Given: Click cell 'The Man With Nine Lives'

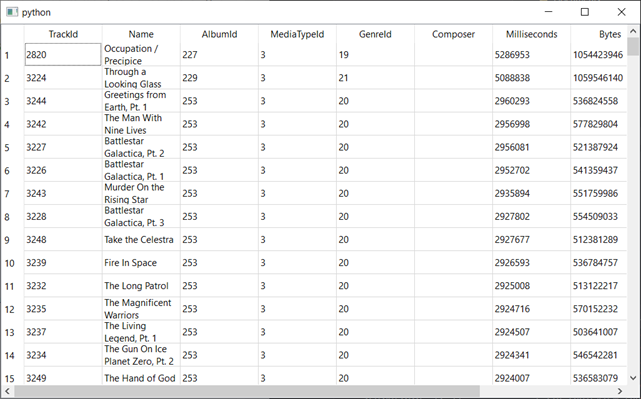Looking at the screenshot, I should point(141,124).
